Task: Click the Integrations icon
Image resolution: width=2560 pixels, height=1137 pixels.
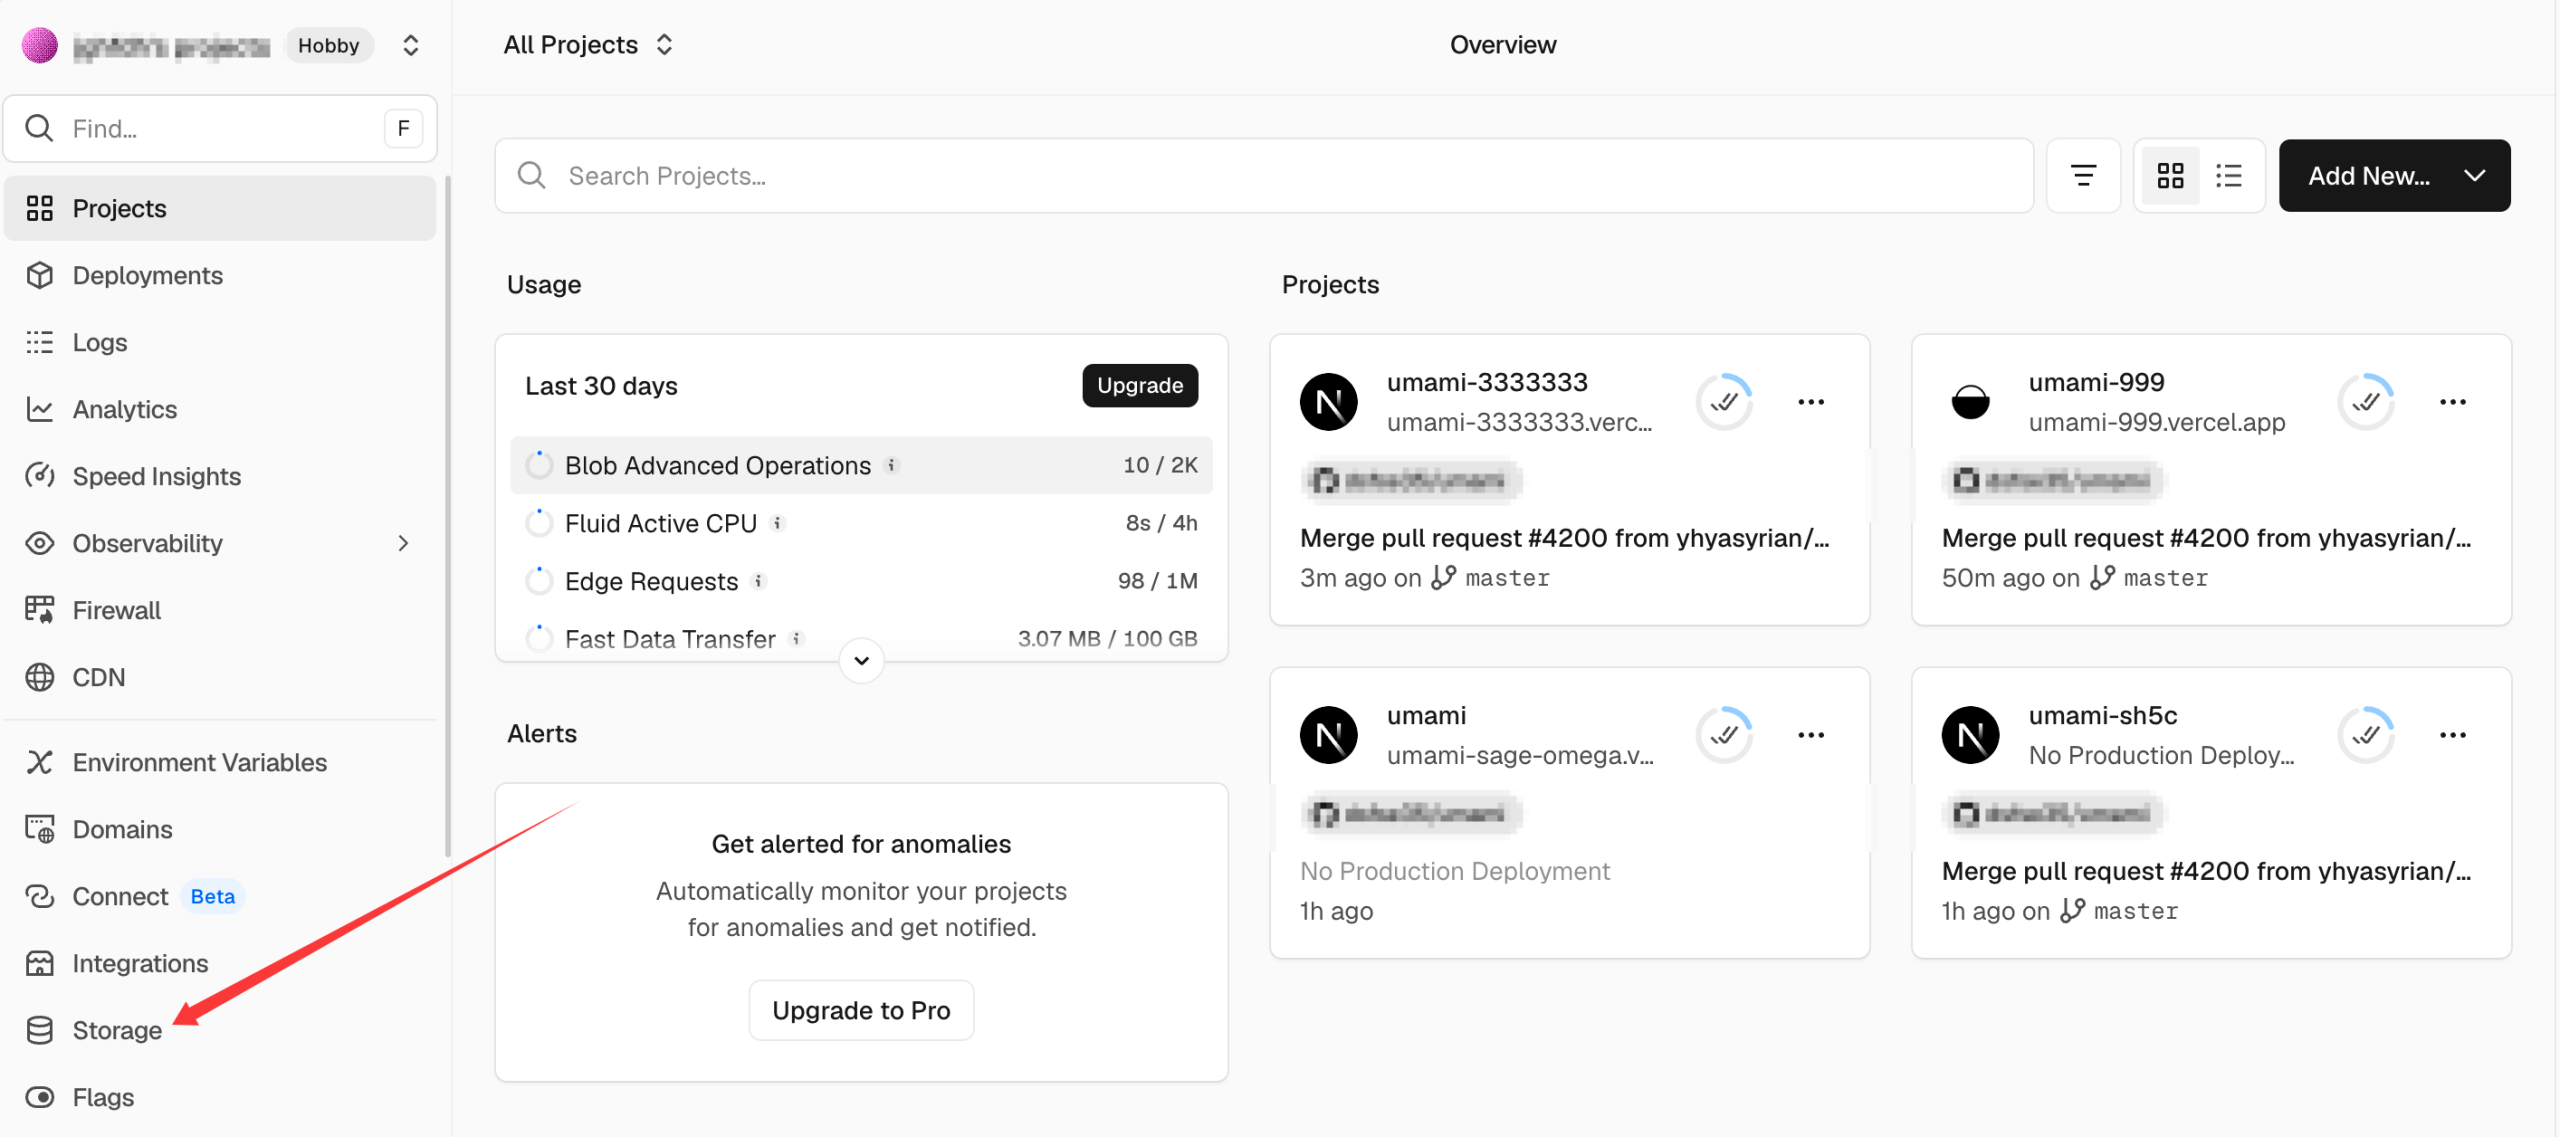Action: (40, 963)
